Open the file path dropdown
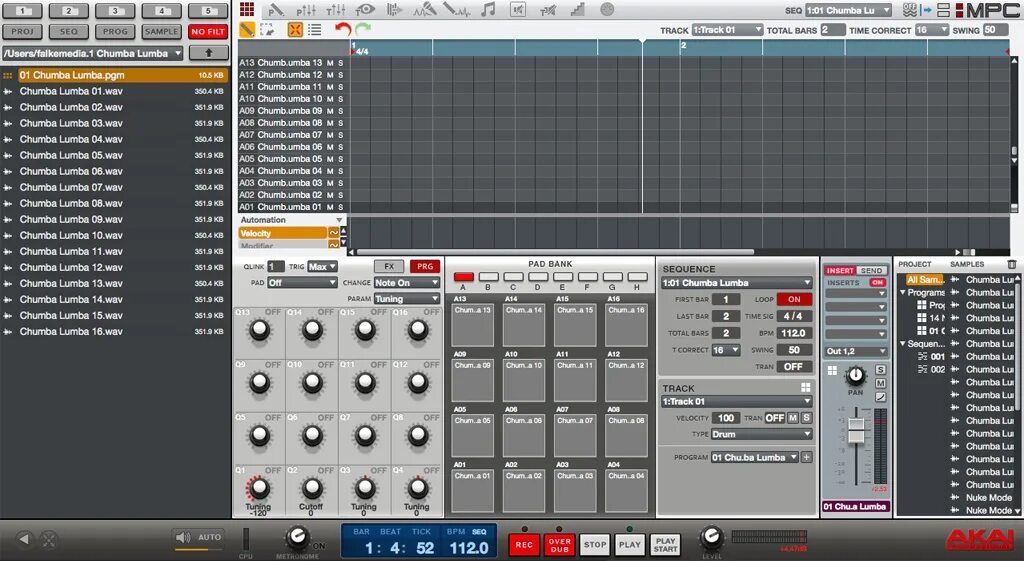 click(93, 54)
